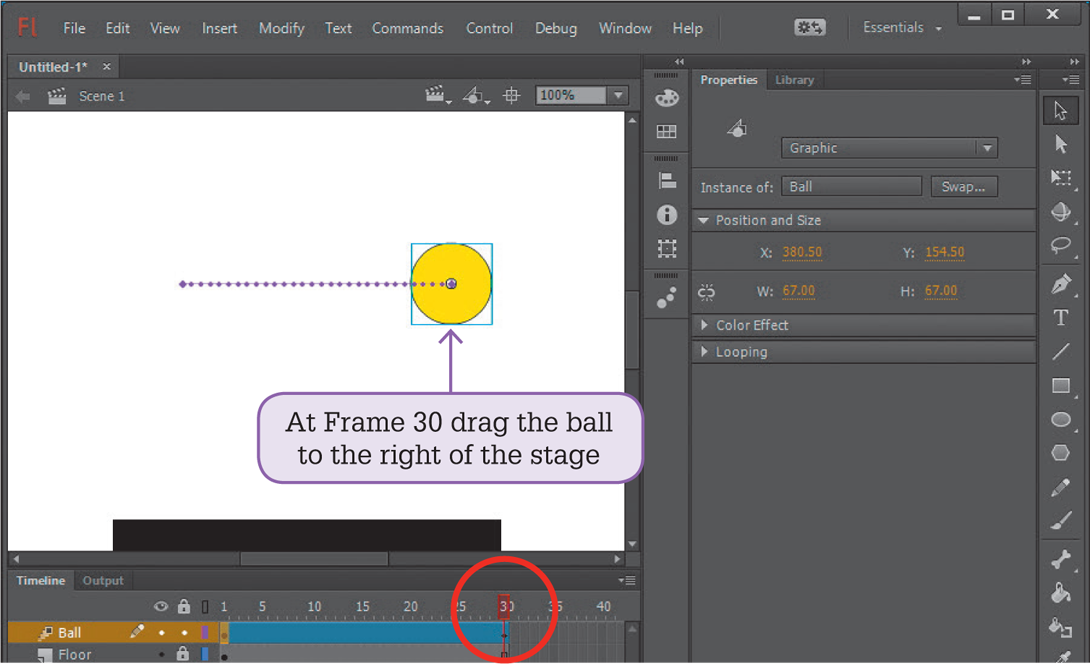This screenshot has width=1090, height=664.
Task: Open the Color panel palette icon
Action: pos(667,98)
